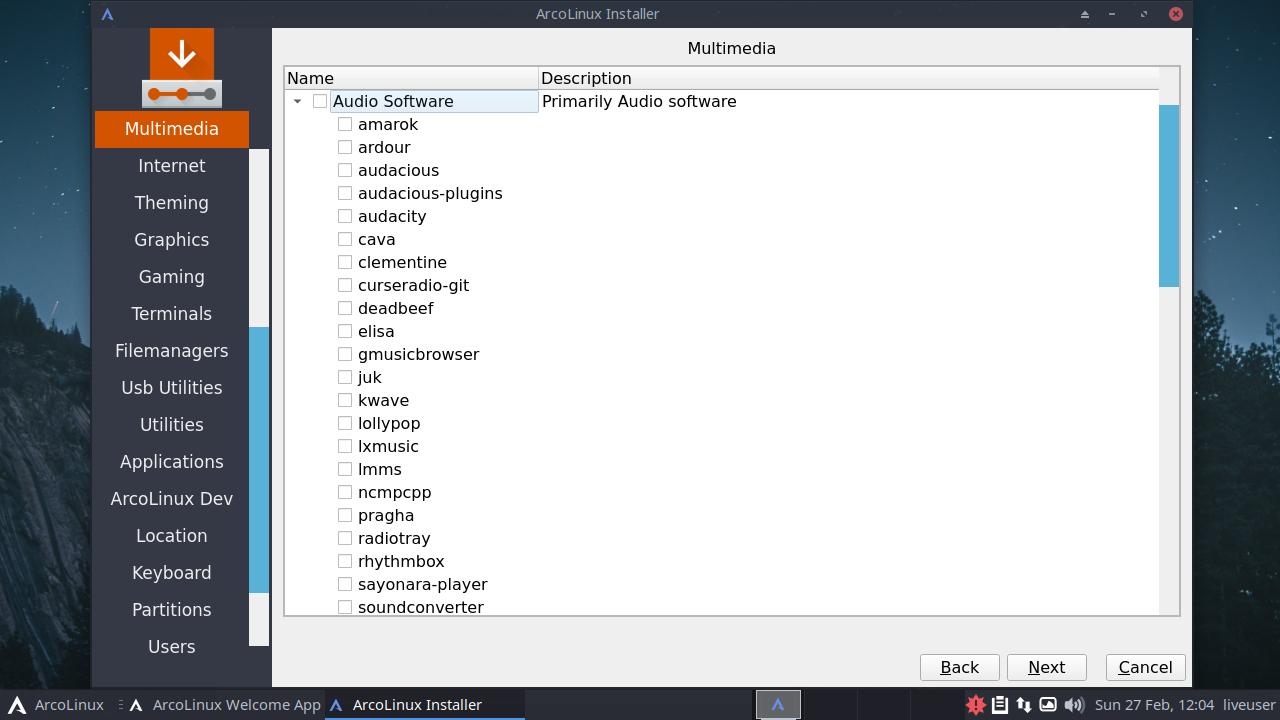Select the kwave row text
This screenshot has height=720, width=1280.
tap(383, 400)
